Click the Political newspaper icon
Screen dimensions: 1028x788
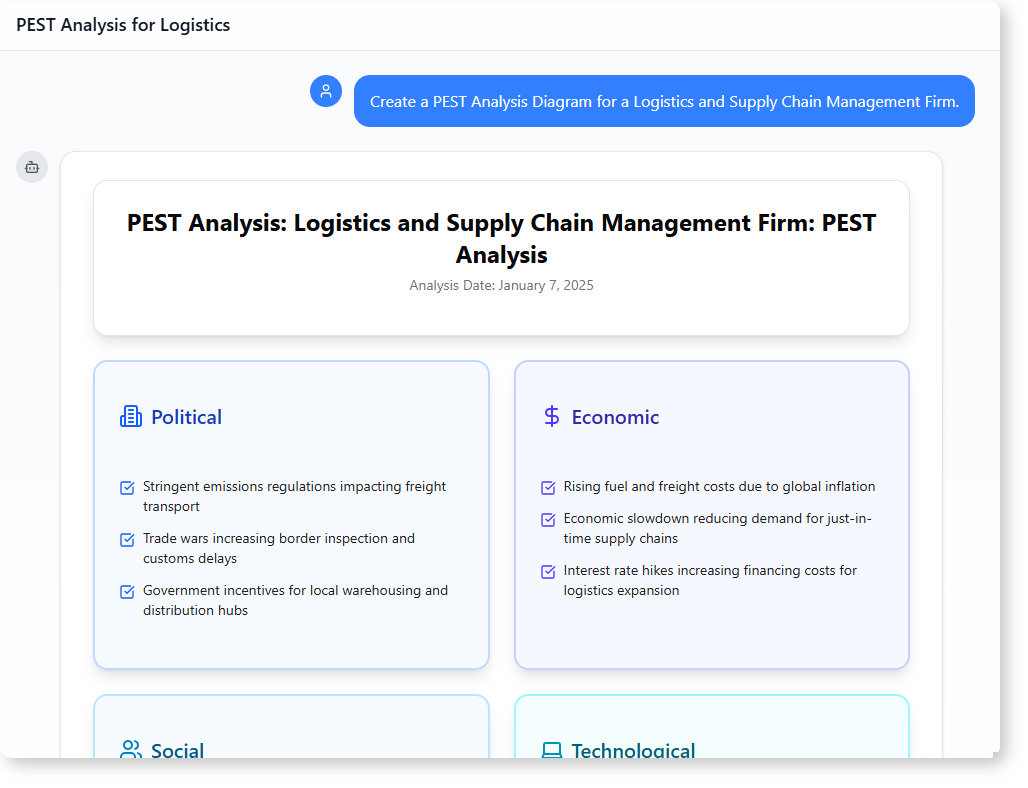[131, 417]
